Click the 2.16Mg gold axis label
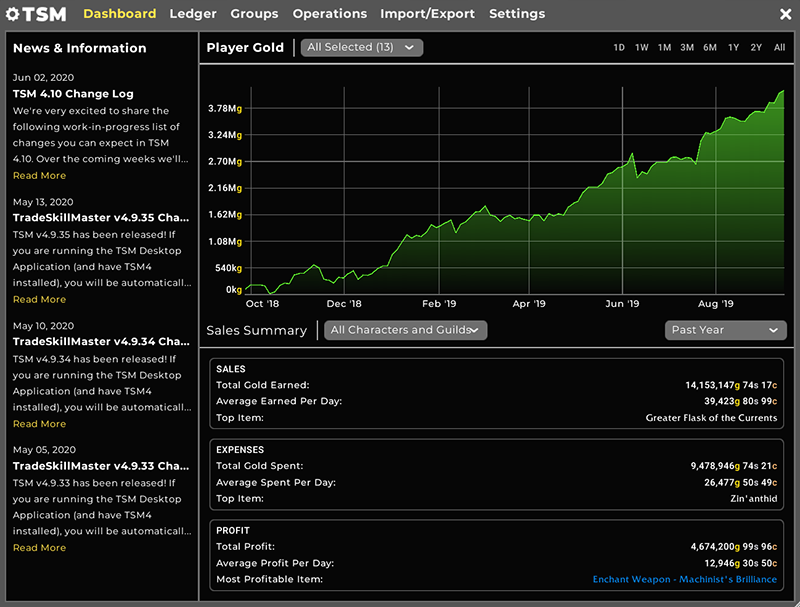The image size is (800, 607). pyautogui.click(x=225, y=188)
